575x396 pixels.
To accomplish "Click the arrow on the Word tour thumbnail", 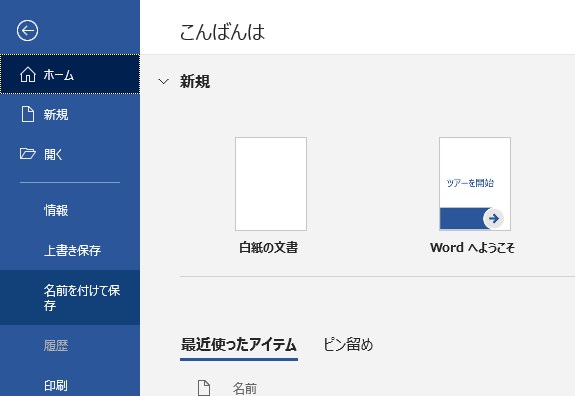I will tap(494, 219).
